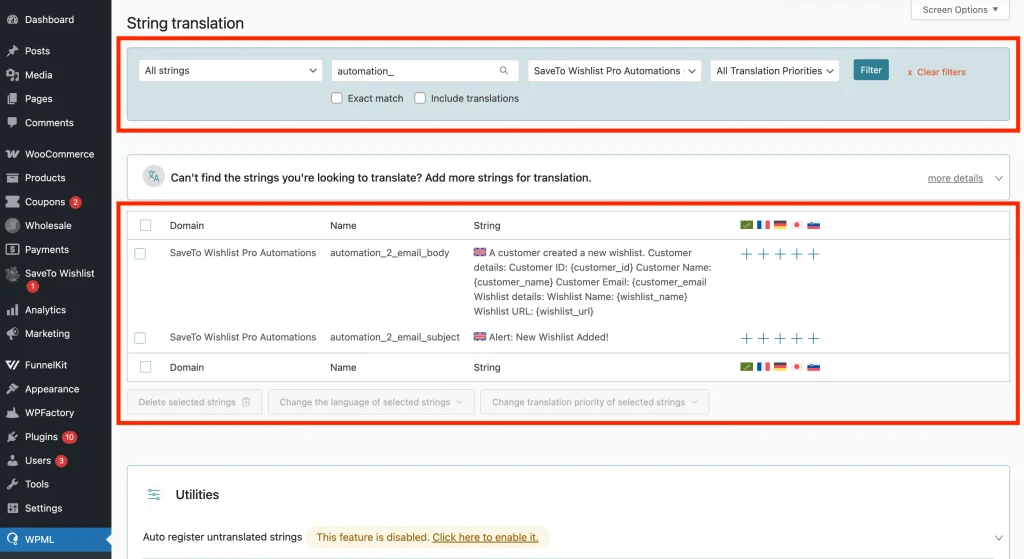Viewport: 1024px width, 559px height.
Task: Open Coupons in the sidebar
Action: pyautogui.click(x=44, y=202)
